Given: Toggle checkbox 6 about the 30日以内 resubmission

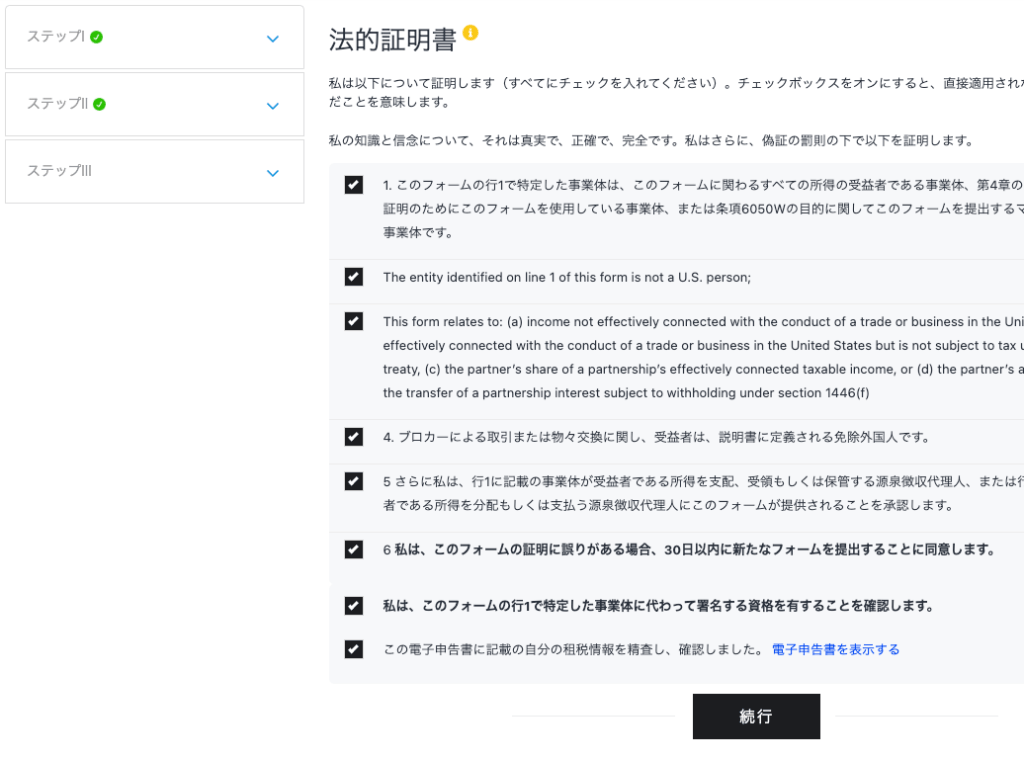Looking at the screenshot, I should [x=354, y=549].
